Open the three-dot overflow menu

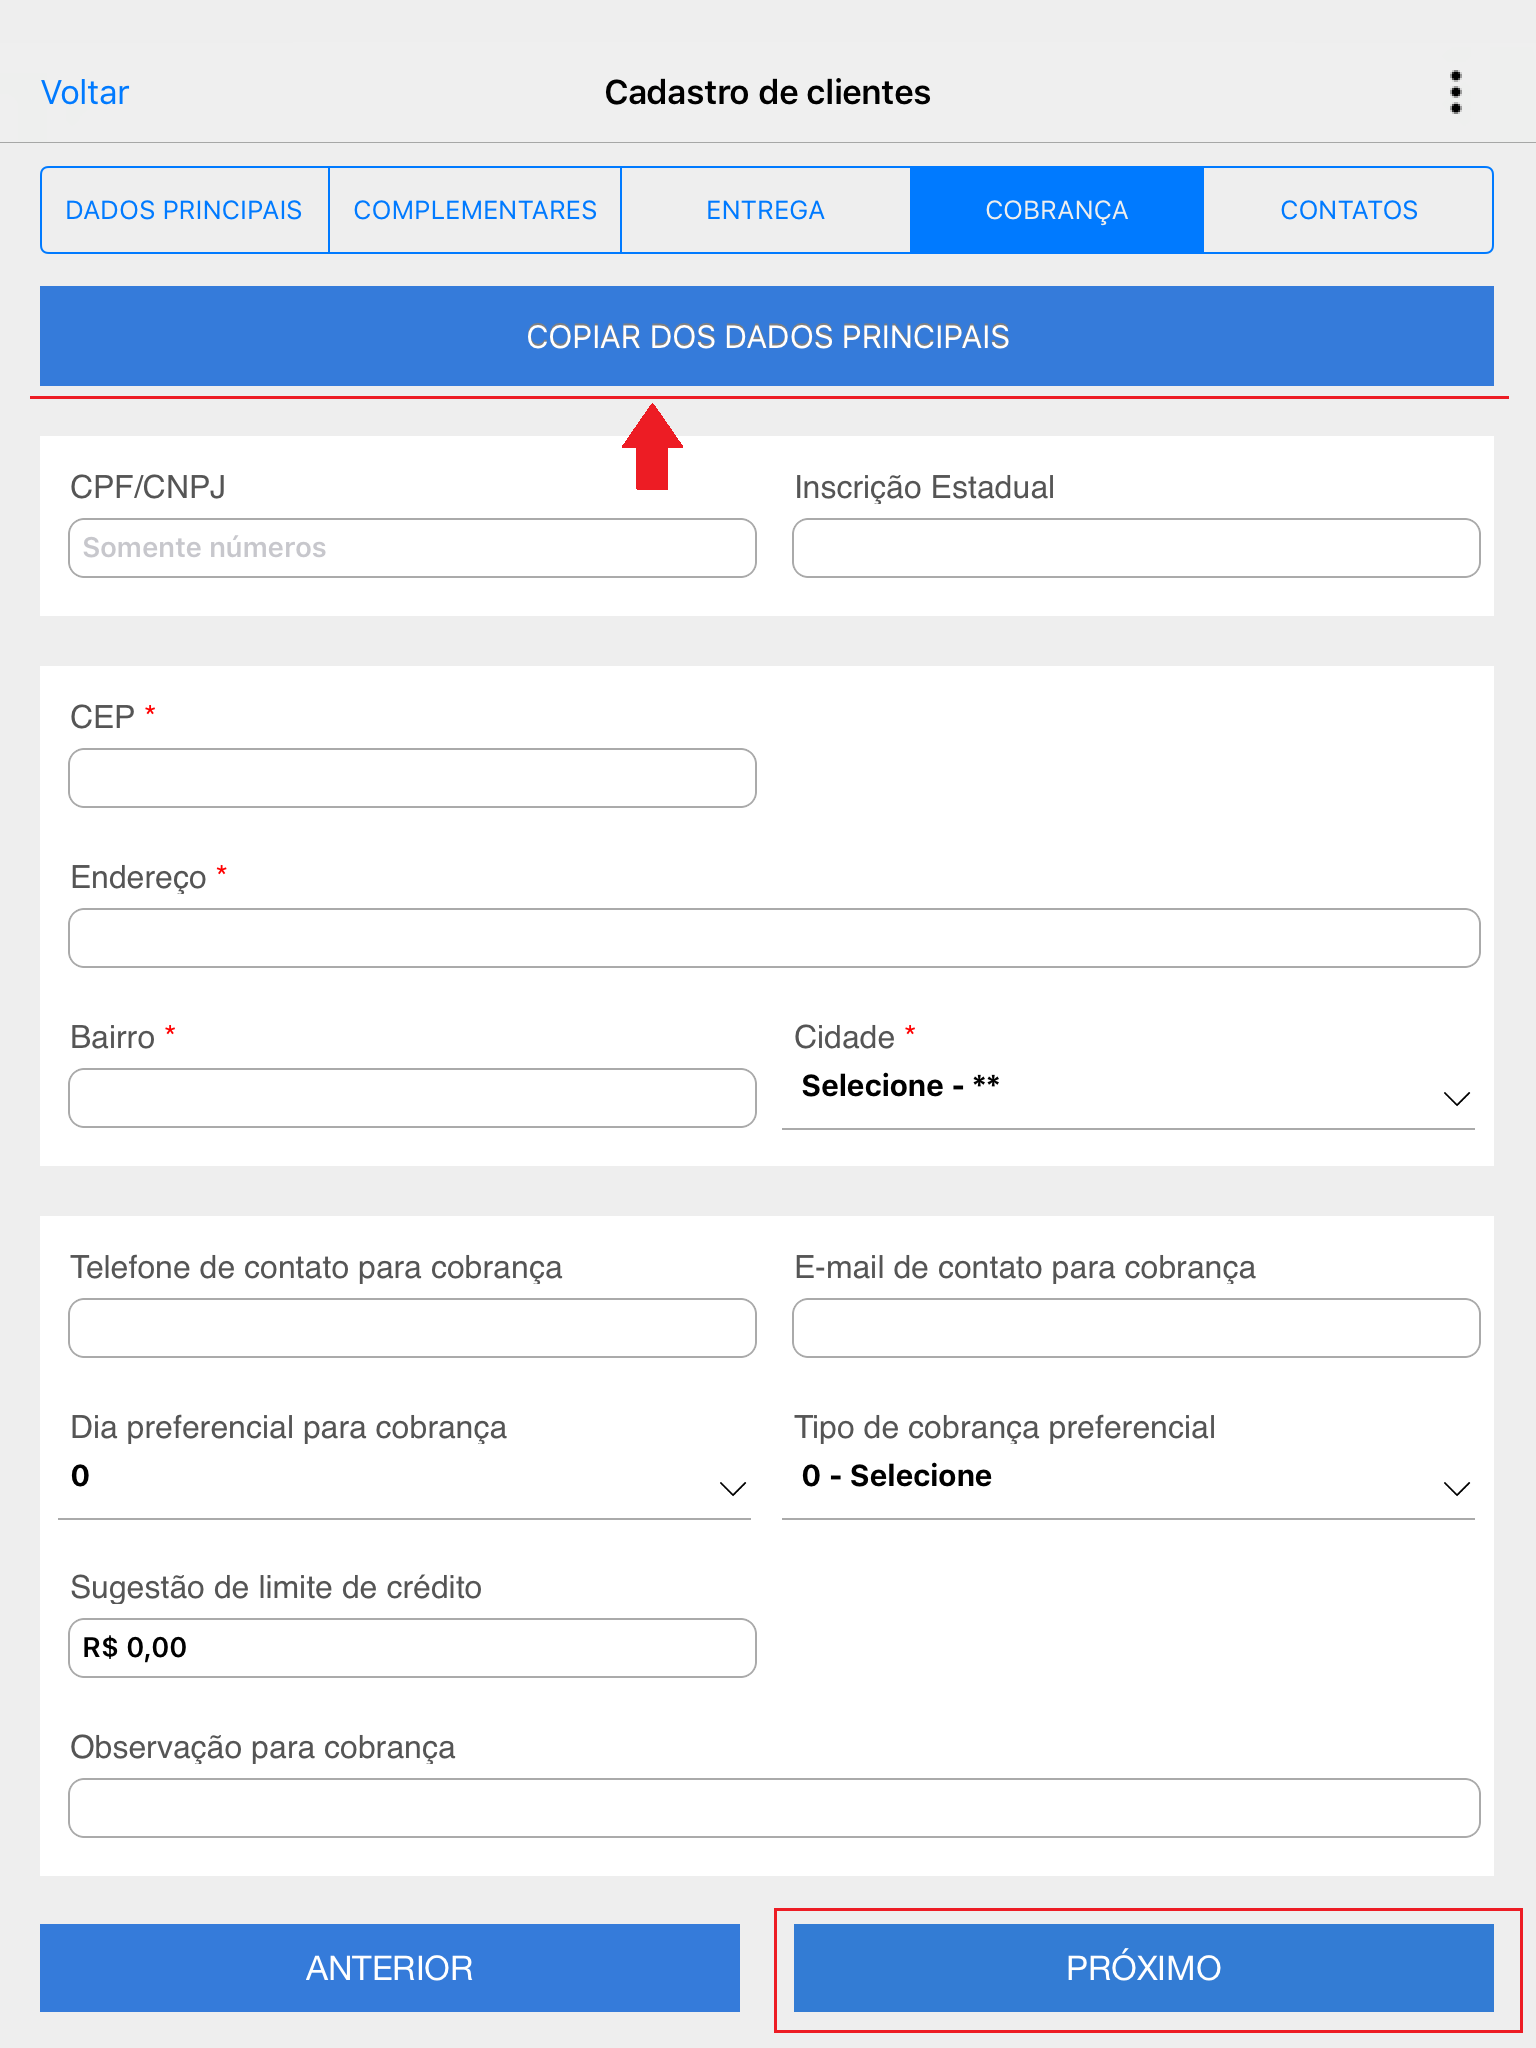tap(1455, 92)
